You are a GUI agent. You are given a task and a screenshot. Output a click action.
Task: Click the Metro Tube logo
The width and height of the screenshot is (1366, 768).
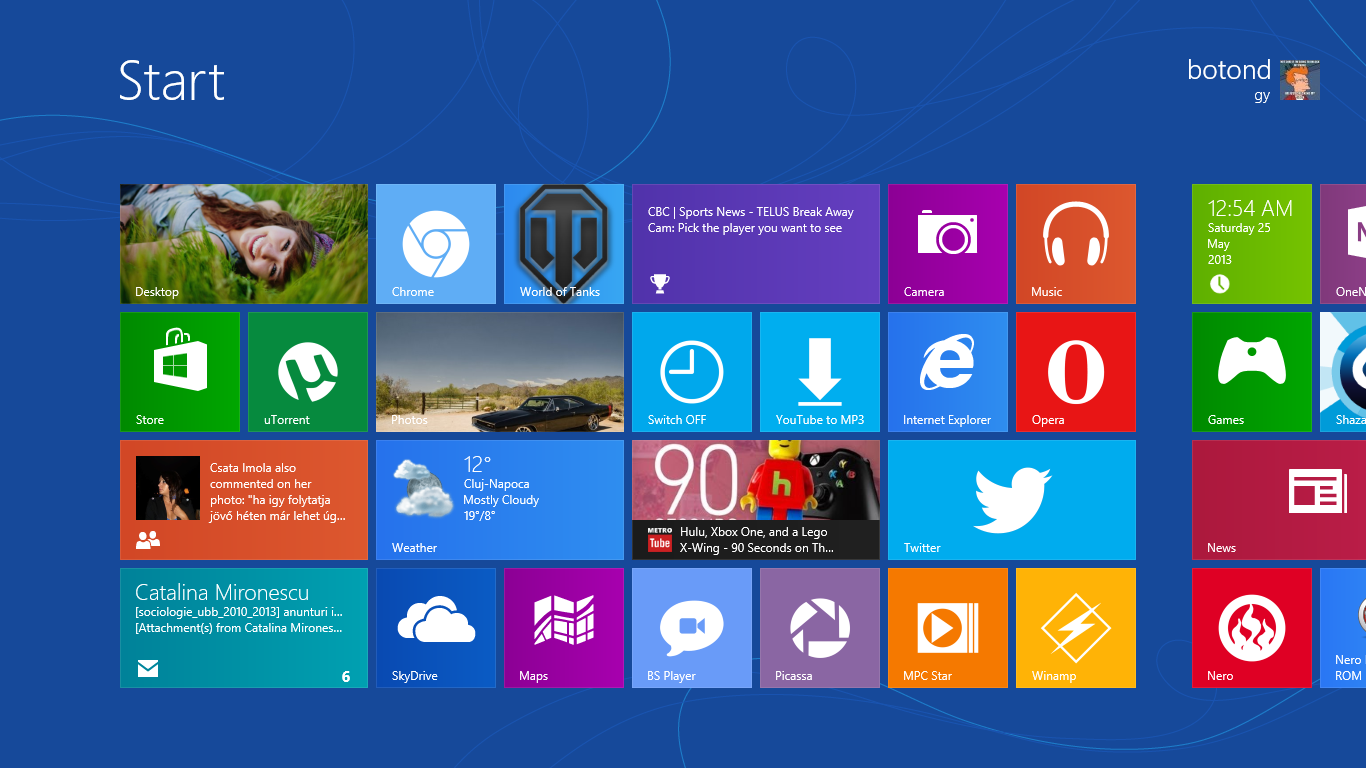pos(659,540)
